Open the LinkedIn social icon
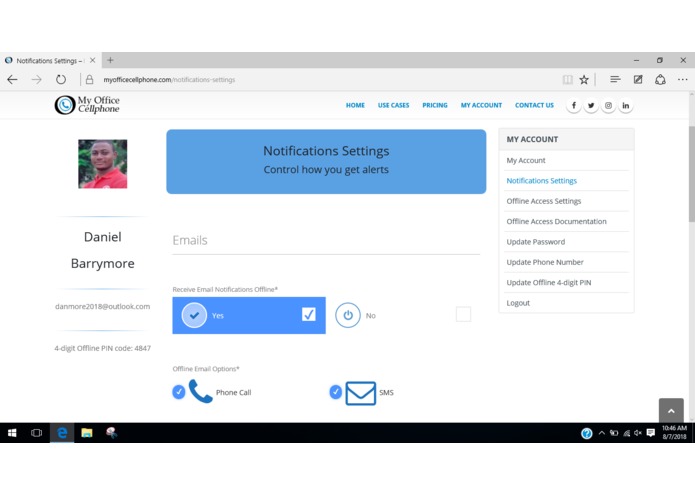Viewport: 695px width, 494px height. pyautogui.click(x=625, y=105)
